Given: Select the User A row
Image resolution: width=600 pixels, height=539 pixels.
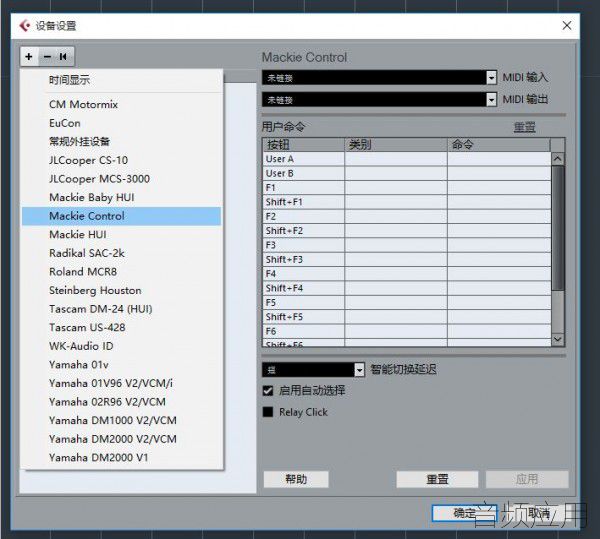Looking at the screenshot, I should click(x=407, y=159).
